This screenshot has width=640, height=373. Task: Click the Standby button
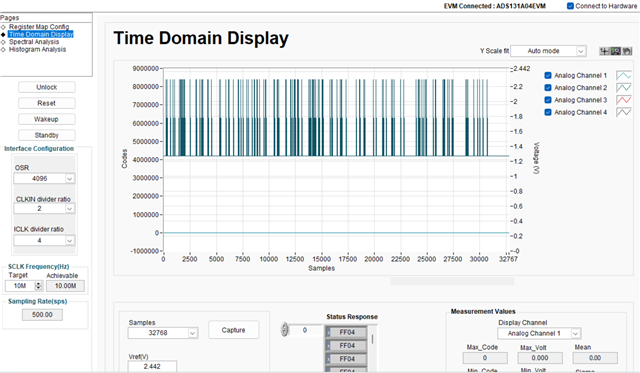click(x=47, y=135)
